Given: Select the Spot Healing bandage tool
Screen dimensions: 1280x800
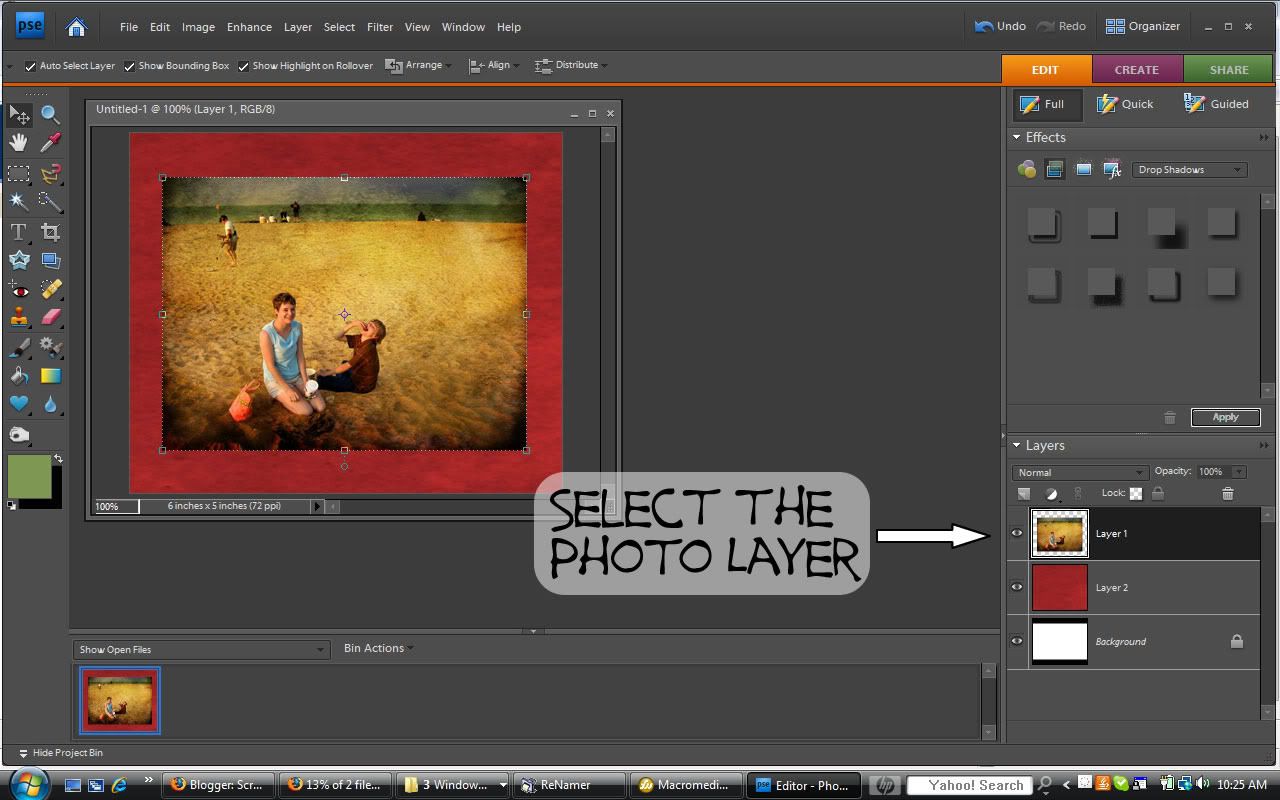Looking at the screenshot, I should click(50, 289).
